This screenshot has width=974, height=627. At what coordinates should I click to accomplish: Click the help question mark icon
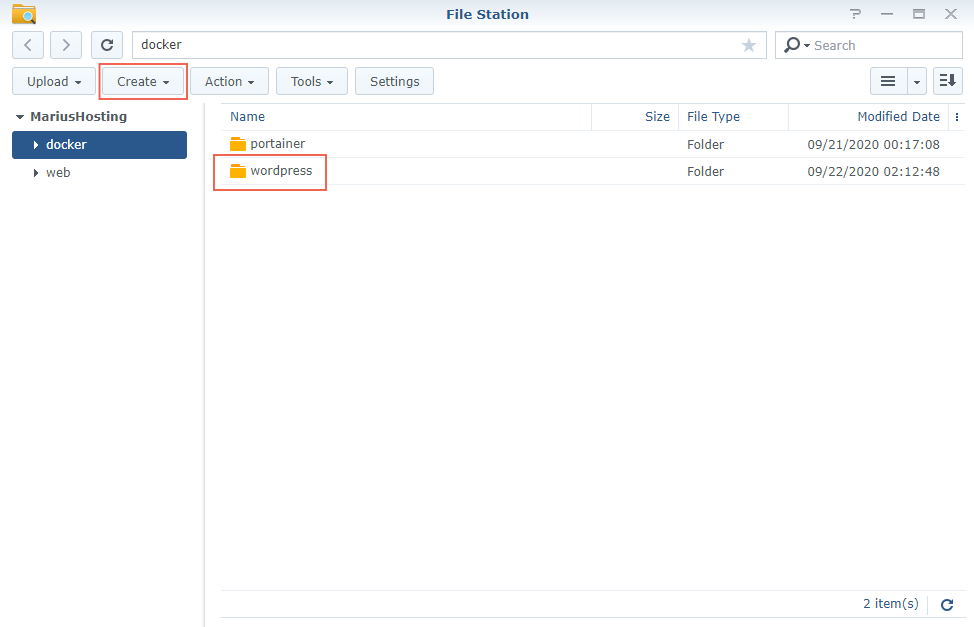tap(855, 14)
